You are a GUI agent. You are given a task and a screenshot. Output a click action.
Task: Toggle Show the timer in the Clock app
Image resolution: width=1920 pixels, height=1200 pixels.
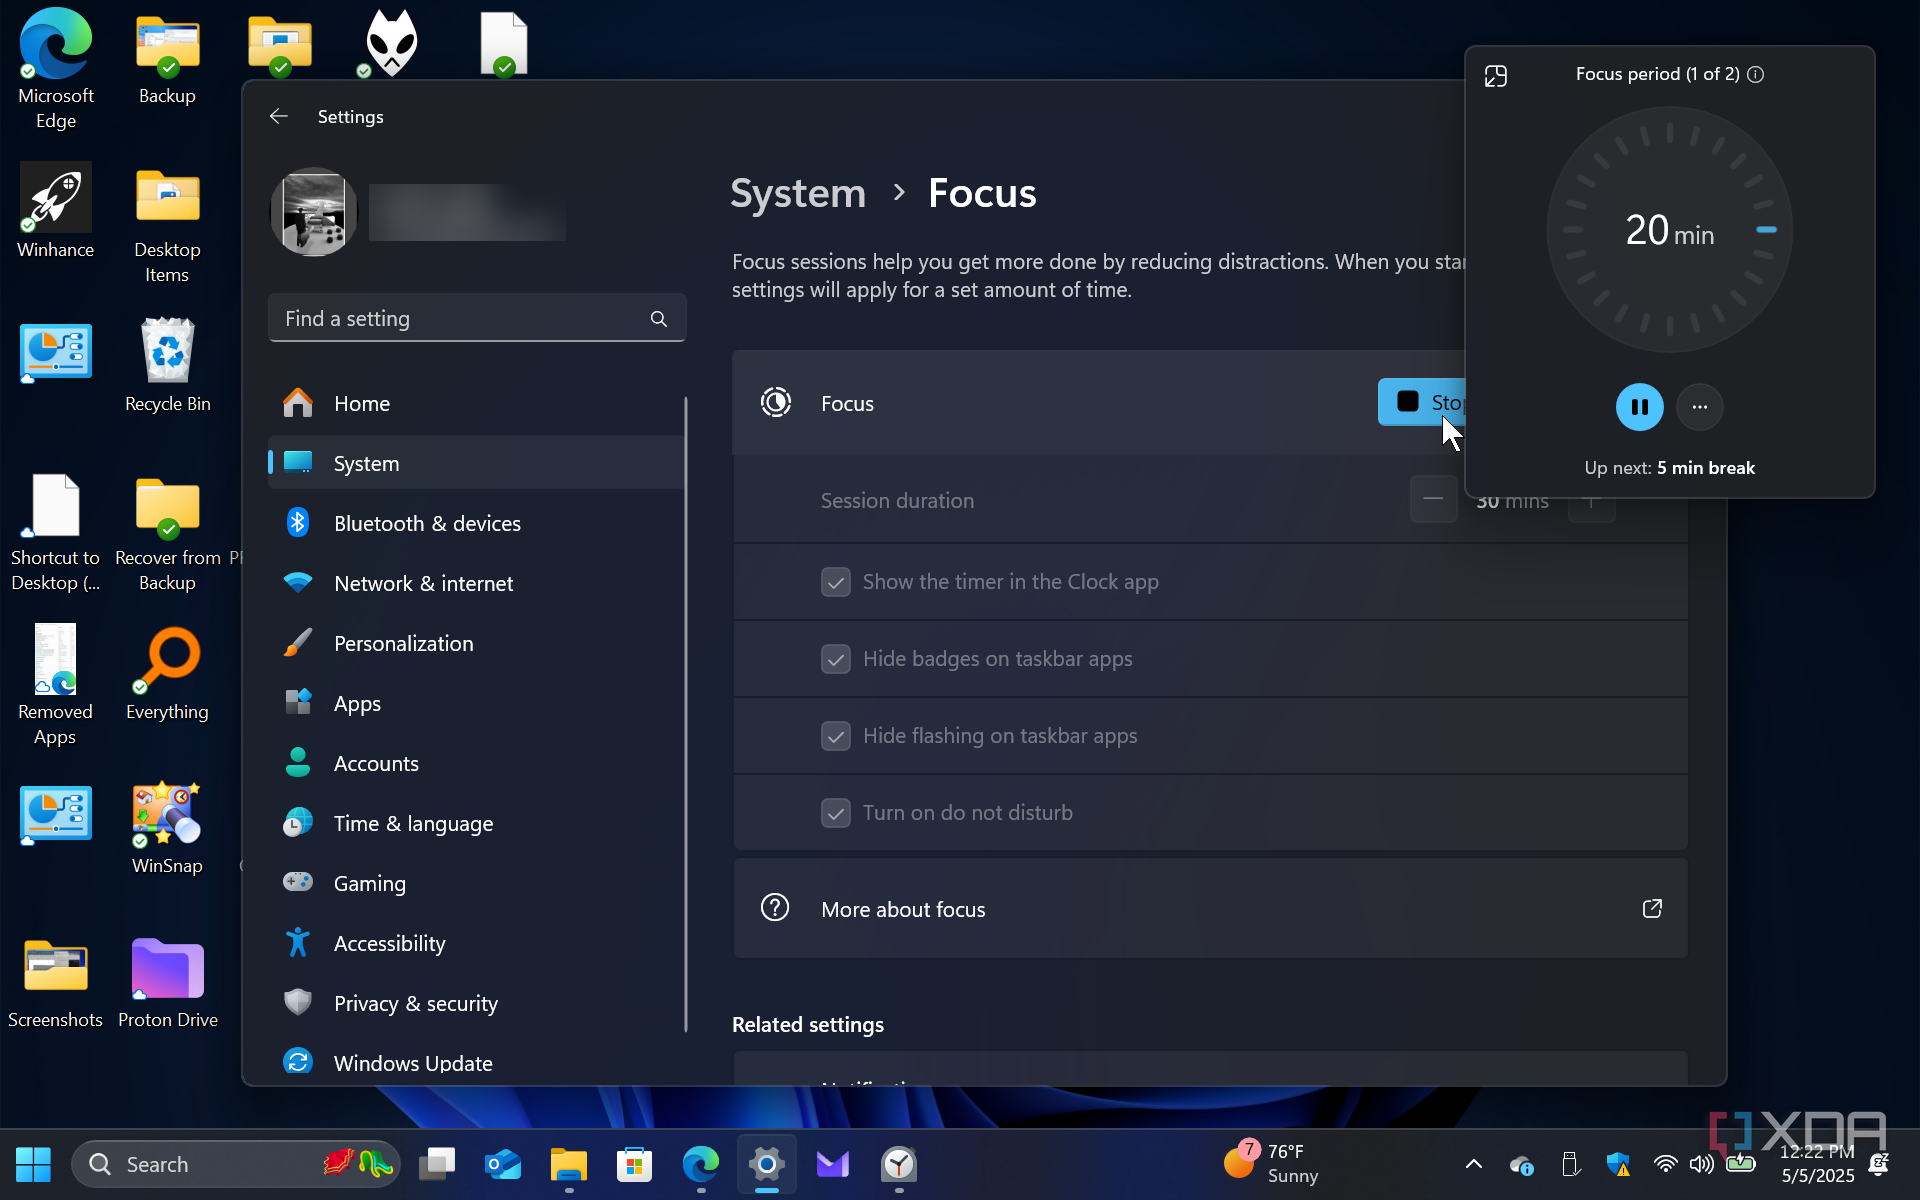click(x=836, y=582)
